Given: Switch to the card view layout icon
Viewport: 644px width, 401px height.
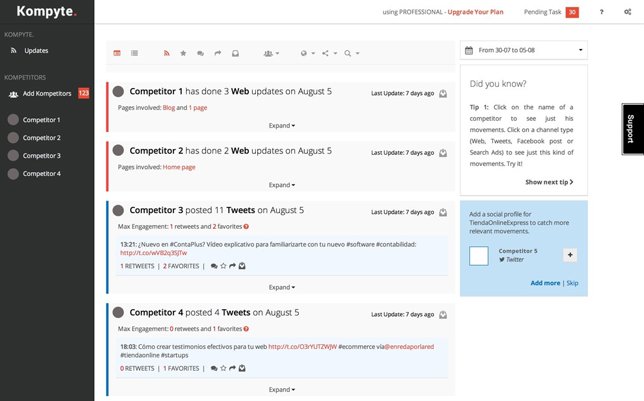Looking at the screenshot, I should (x=117, y=53).
